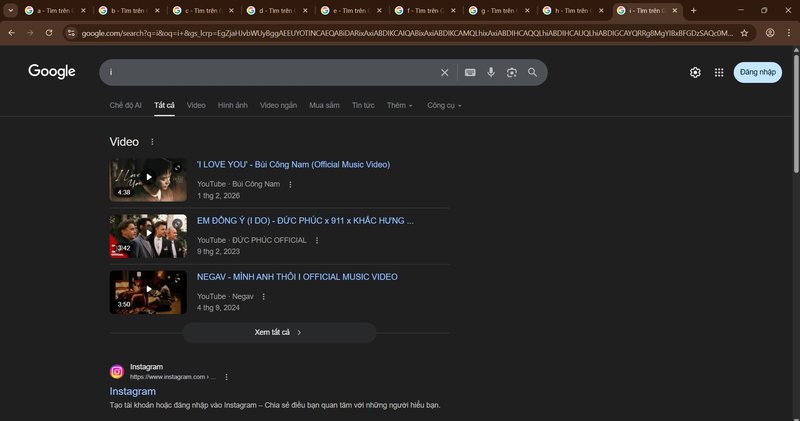Clear the search box with the X icon
Screen dimensions: 800x421
444,72
